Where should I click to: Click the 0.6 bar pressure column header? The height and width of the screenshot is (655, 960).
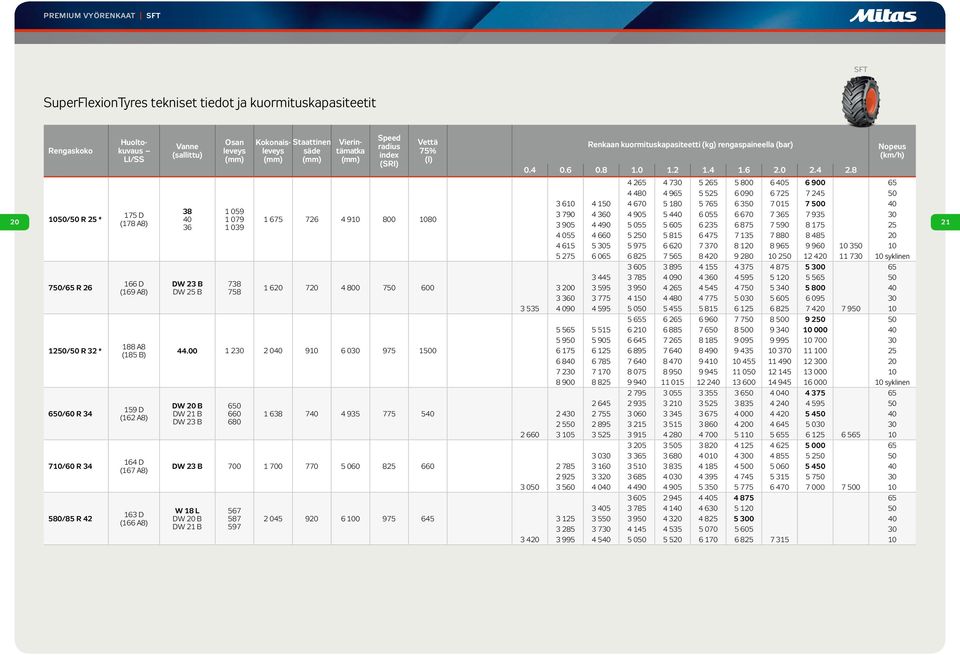[x=565, y=170]
